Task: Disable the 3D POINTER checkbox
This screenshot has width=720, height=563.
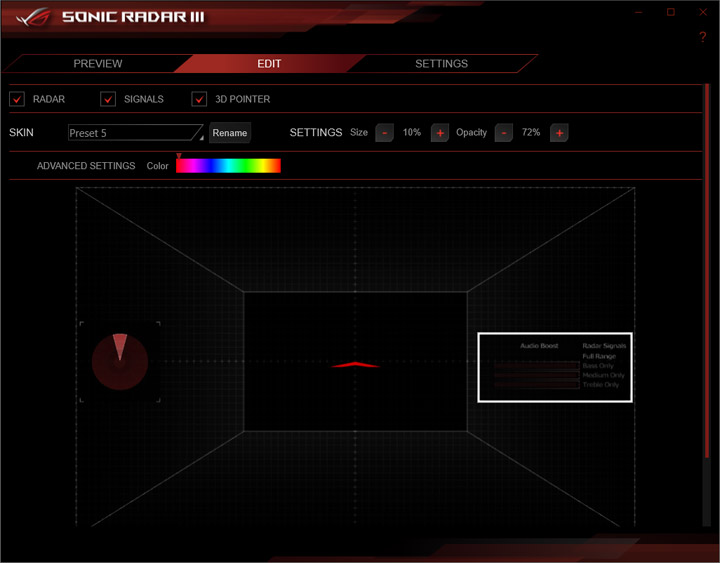Action: point(199,99)
